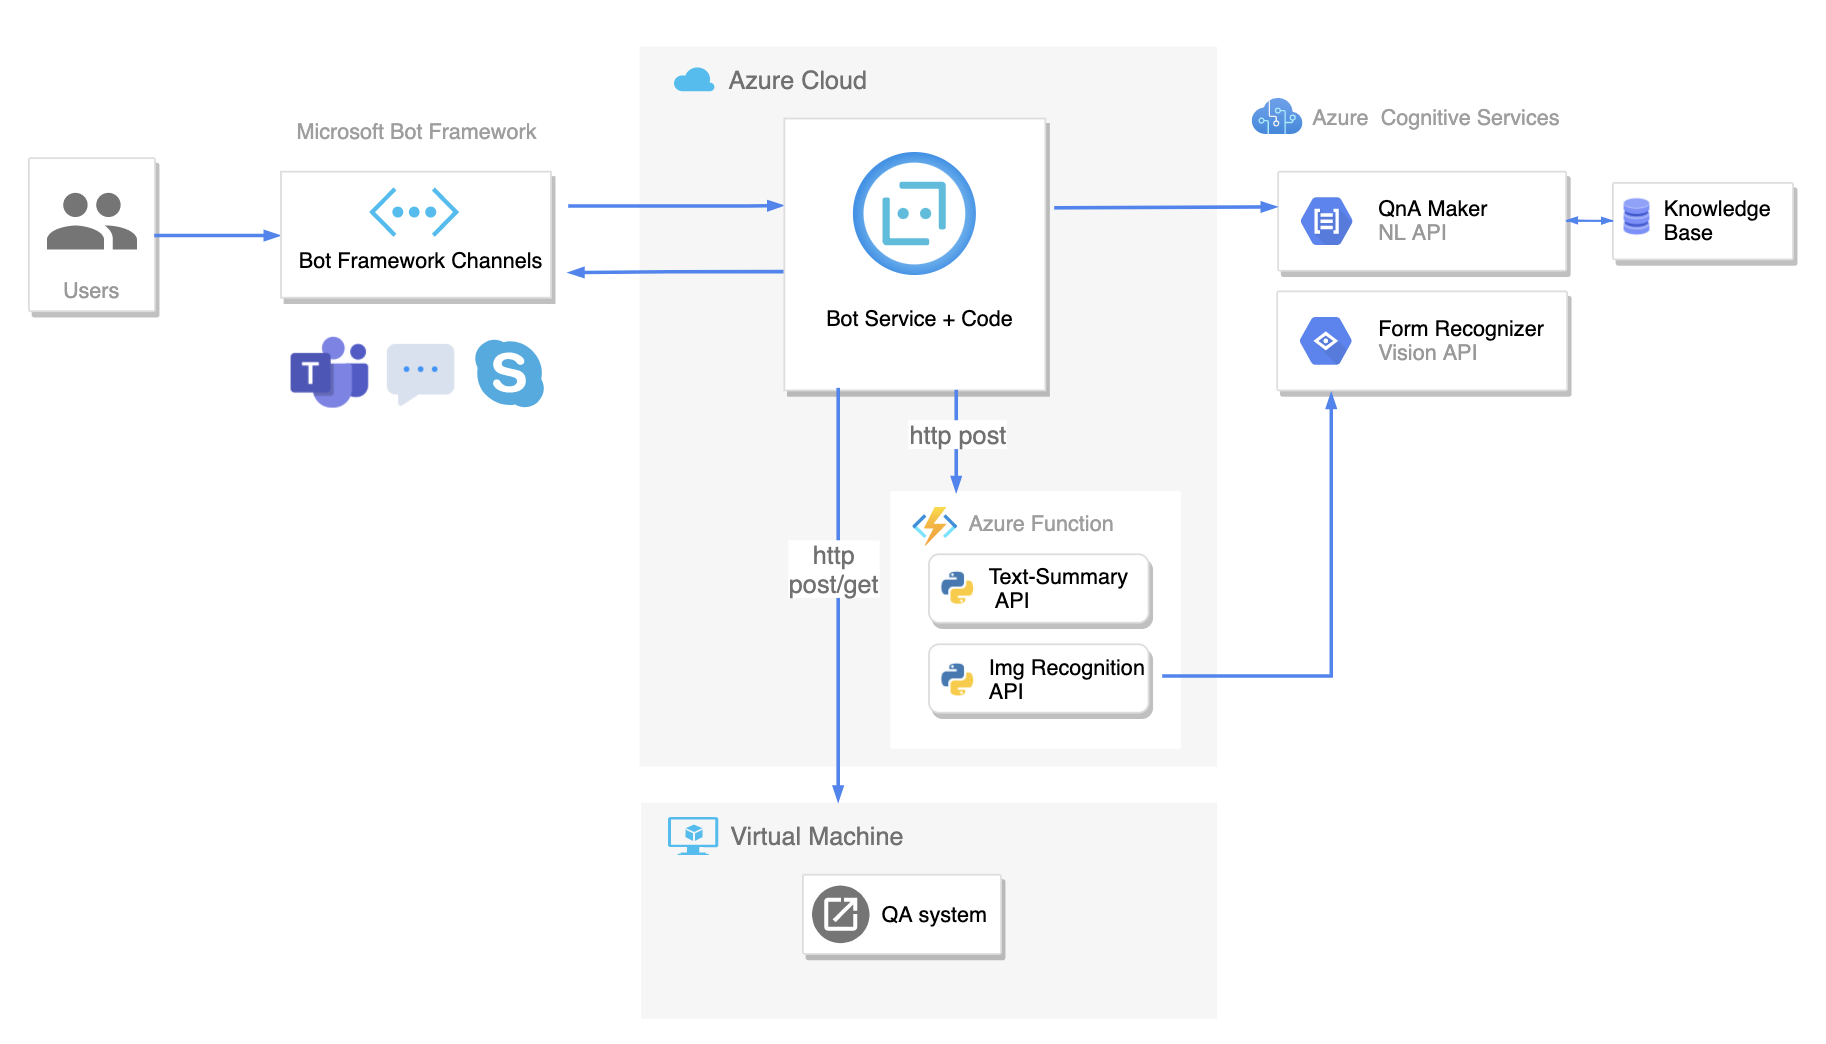Select the "http post" connector label

pyautogui.click(x=957, y=435)
